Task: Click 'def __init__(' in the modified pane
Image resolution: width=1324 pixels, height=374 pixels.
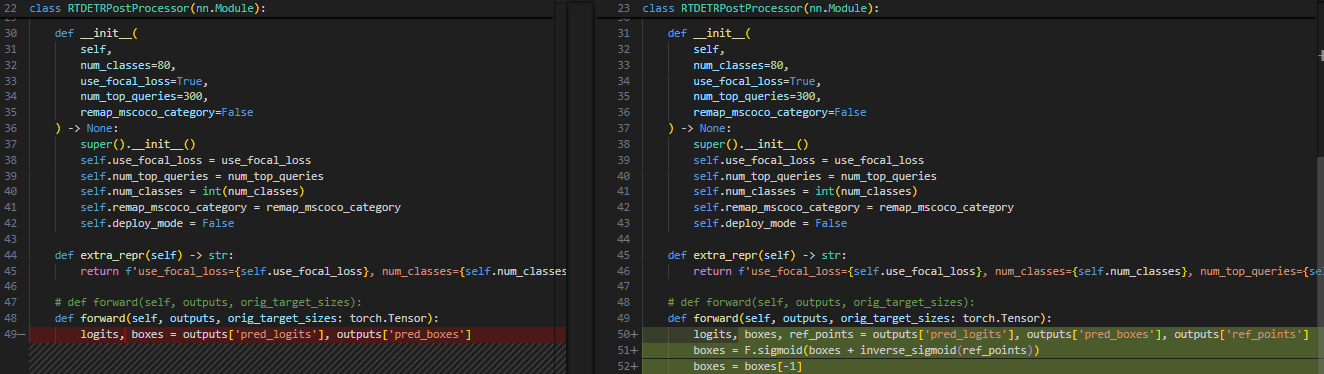Action: 708,34
